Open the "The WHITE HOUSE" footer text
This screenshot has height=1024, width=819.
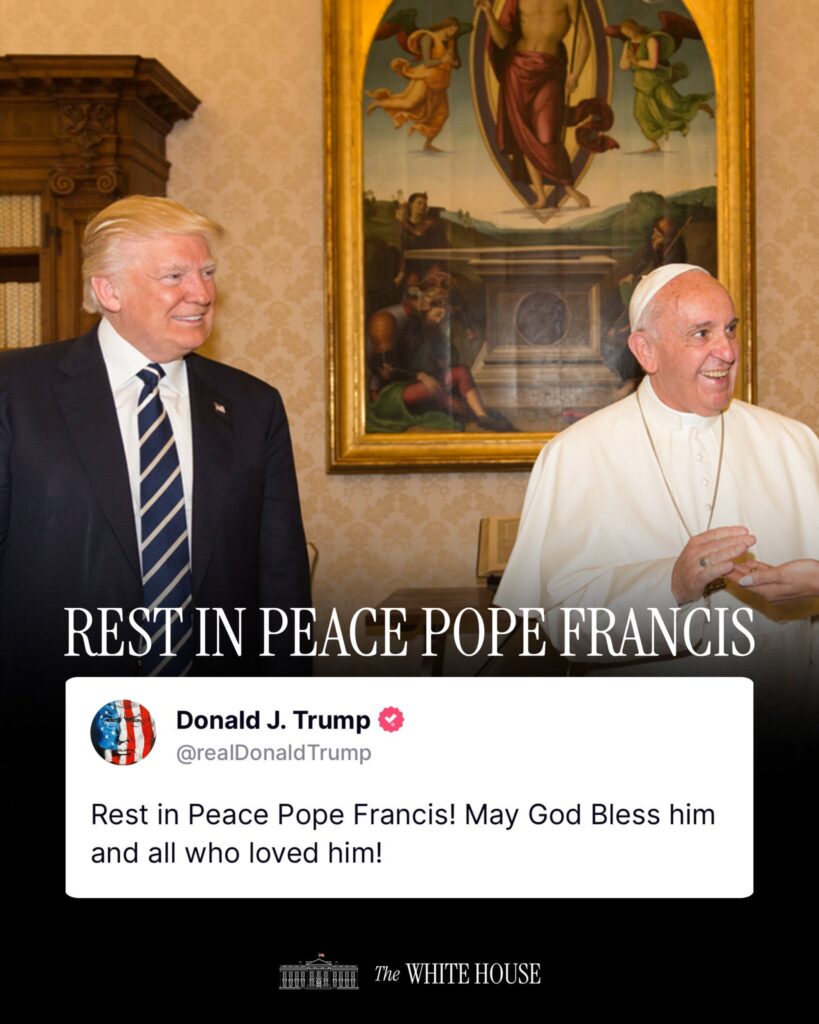pos(457,974)
